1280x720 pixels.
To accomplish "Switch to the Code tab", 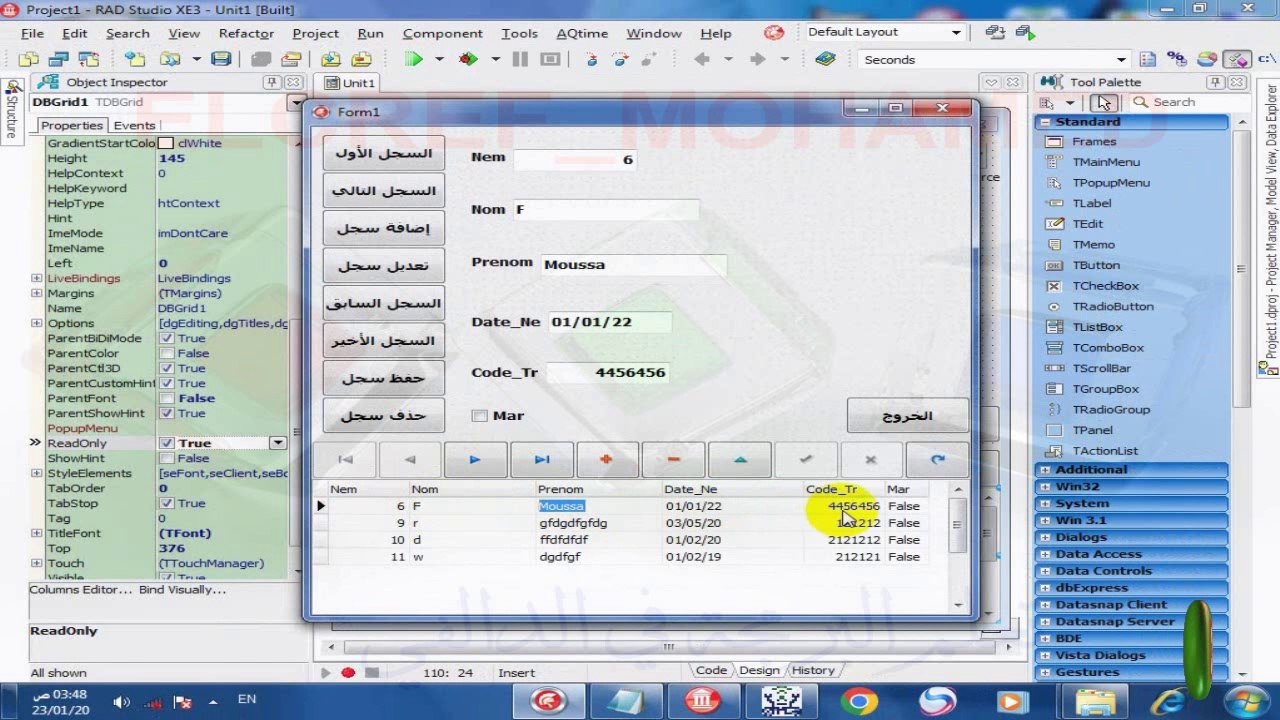I will click(711, 670).
